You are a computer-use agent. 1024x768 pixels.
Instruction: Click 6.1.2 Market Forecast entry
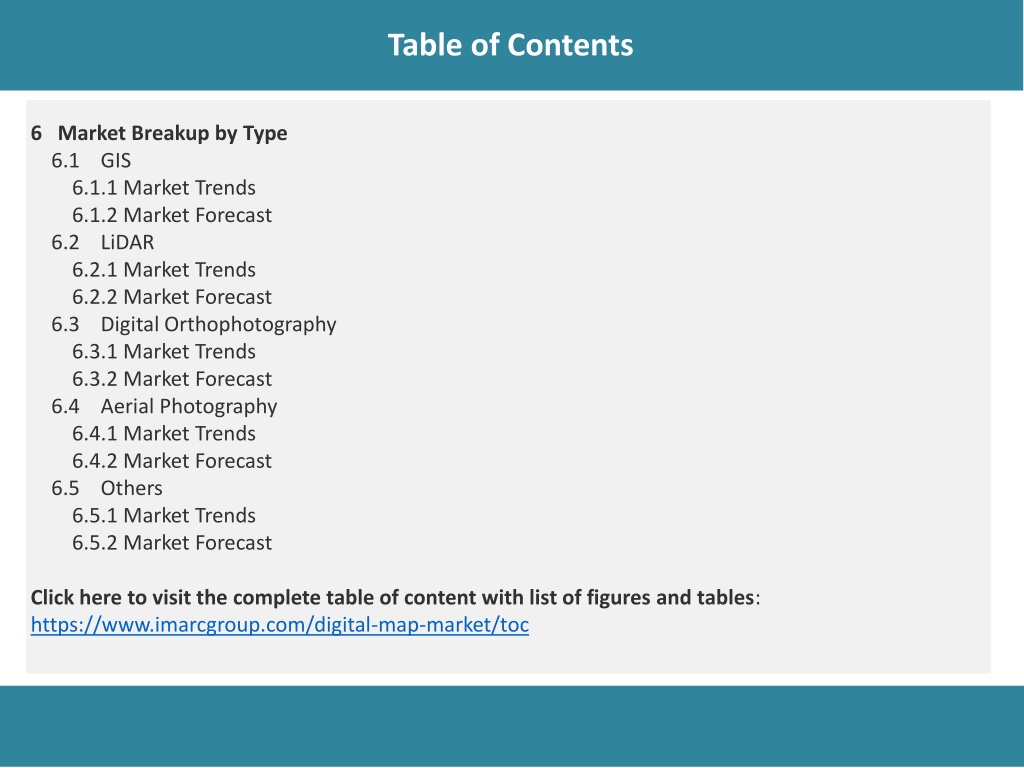tap(172, 216)
